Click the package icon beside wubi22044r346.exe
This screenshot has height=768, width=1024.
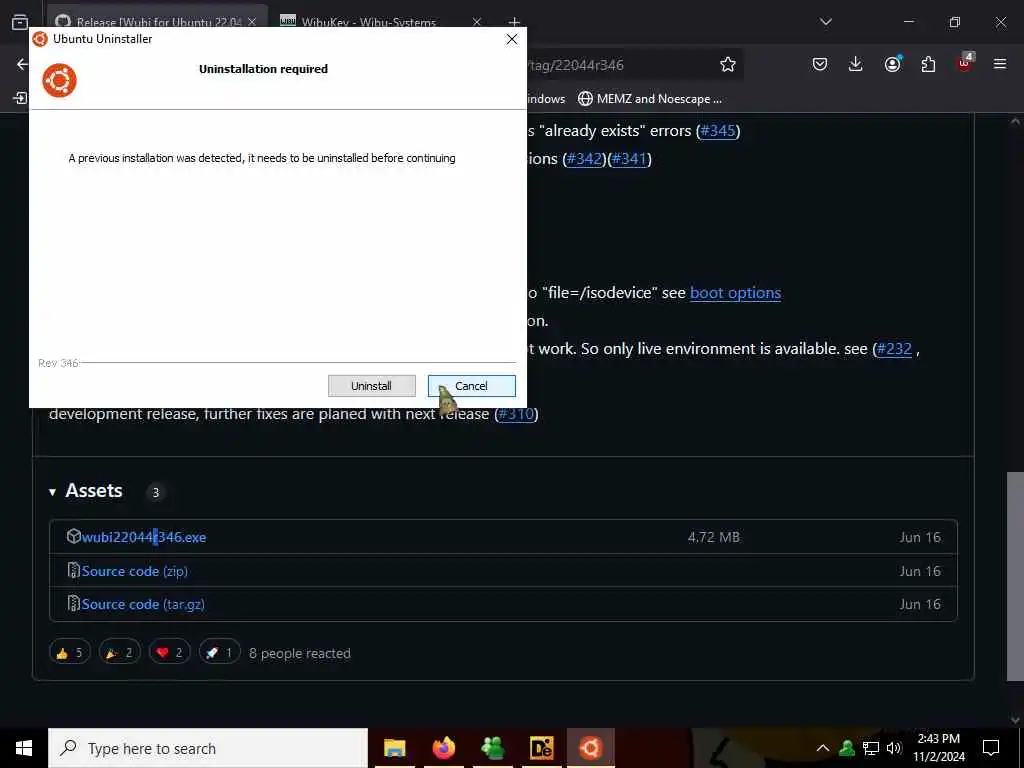[74, 536]
